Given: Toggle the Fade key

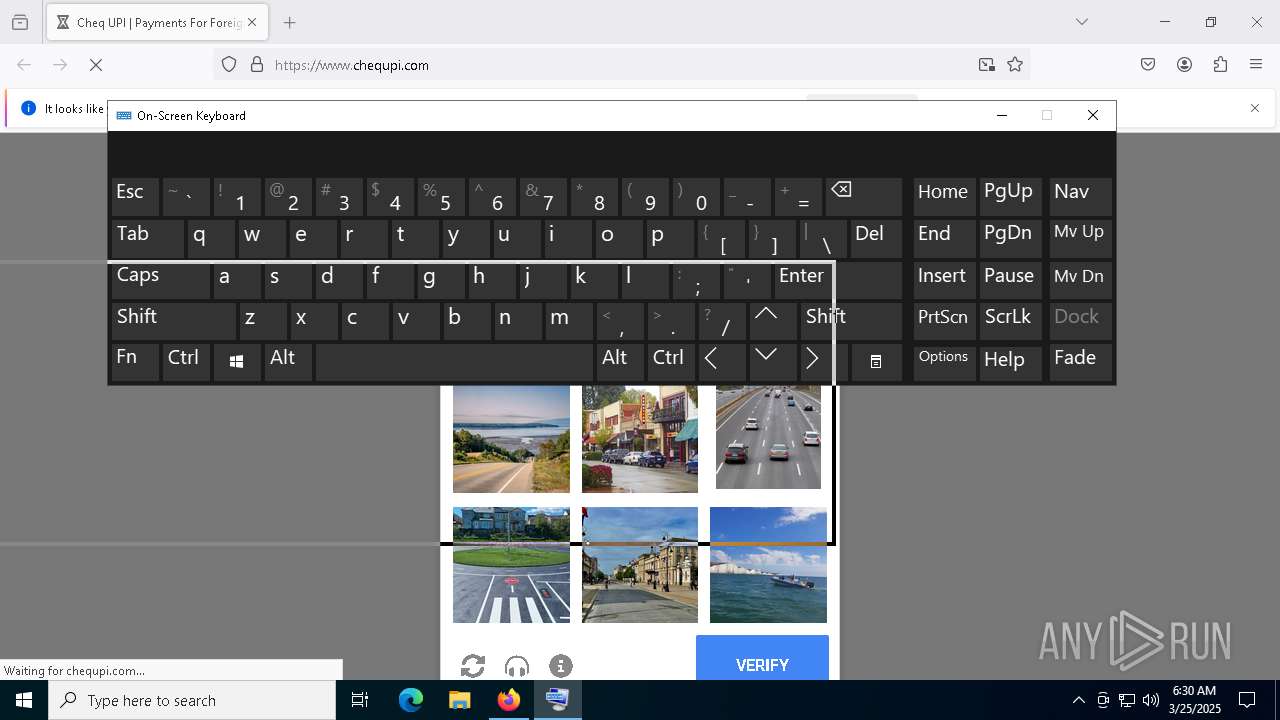Looking at the screenshot, I should [1080, 362].
